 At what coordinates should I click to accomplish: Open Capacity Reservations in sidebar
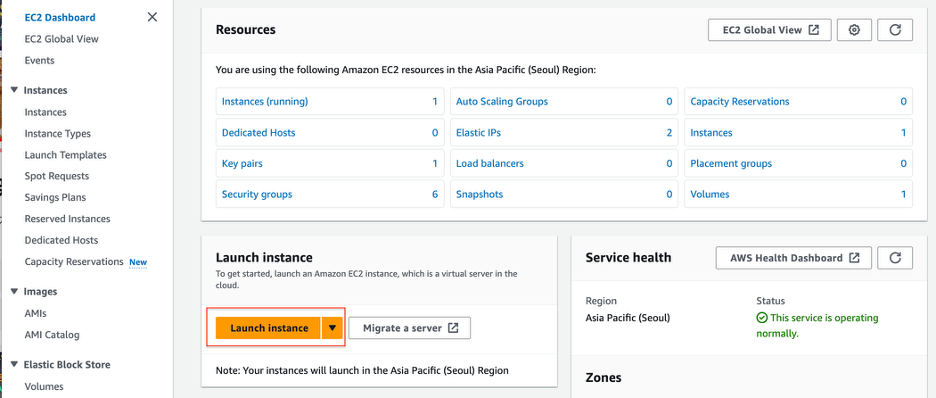(x=74, y=261)
